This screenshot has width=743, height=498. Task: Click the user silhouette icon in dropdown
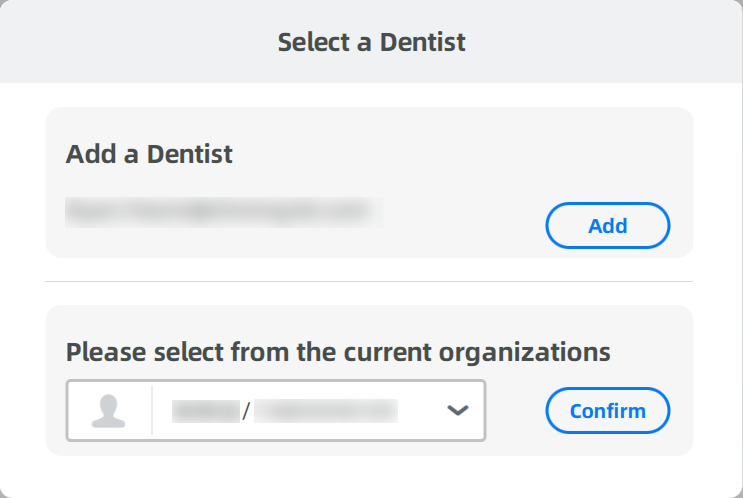(109, 411)
